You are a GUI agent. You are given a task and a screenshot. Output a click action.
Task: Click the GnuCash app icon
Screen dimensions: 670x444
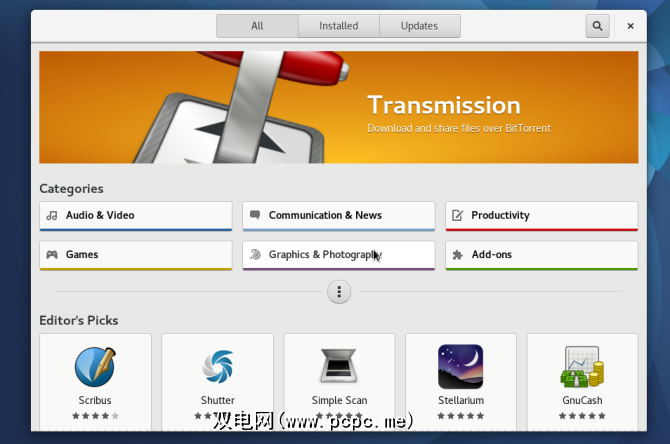[582, 367]
